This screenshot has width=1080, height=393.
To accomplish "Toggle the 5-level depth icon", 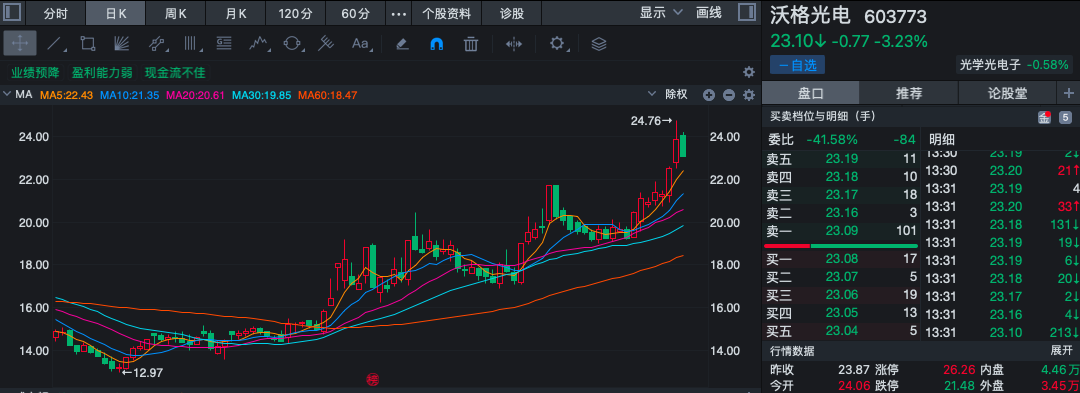I will [x=1066, y=117].
